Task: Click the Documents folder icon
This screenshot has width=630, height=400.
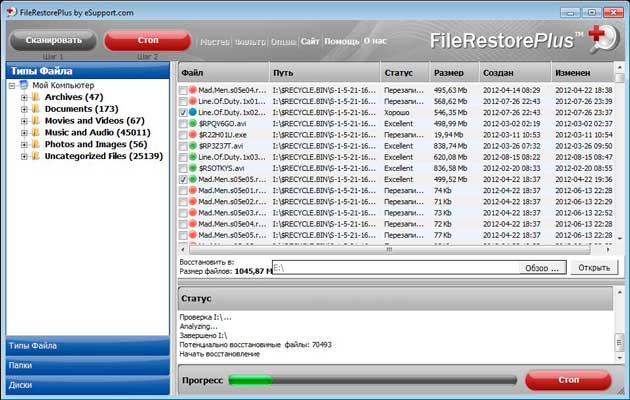Action: point(36,108)
